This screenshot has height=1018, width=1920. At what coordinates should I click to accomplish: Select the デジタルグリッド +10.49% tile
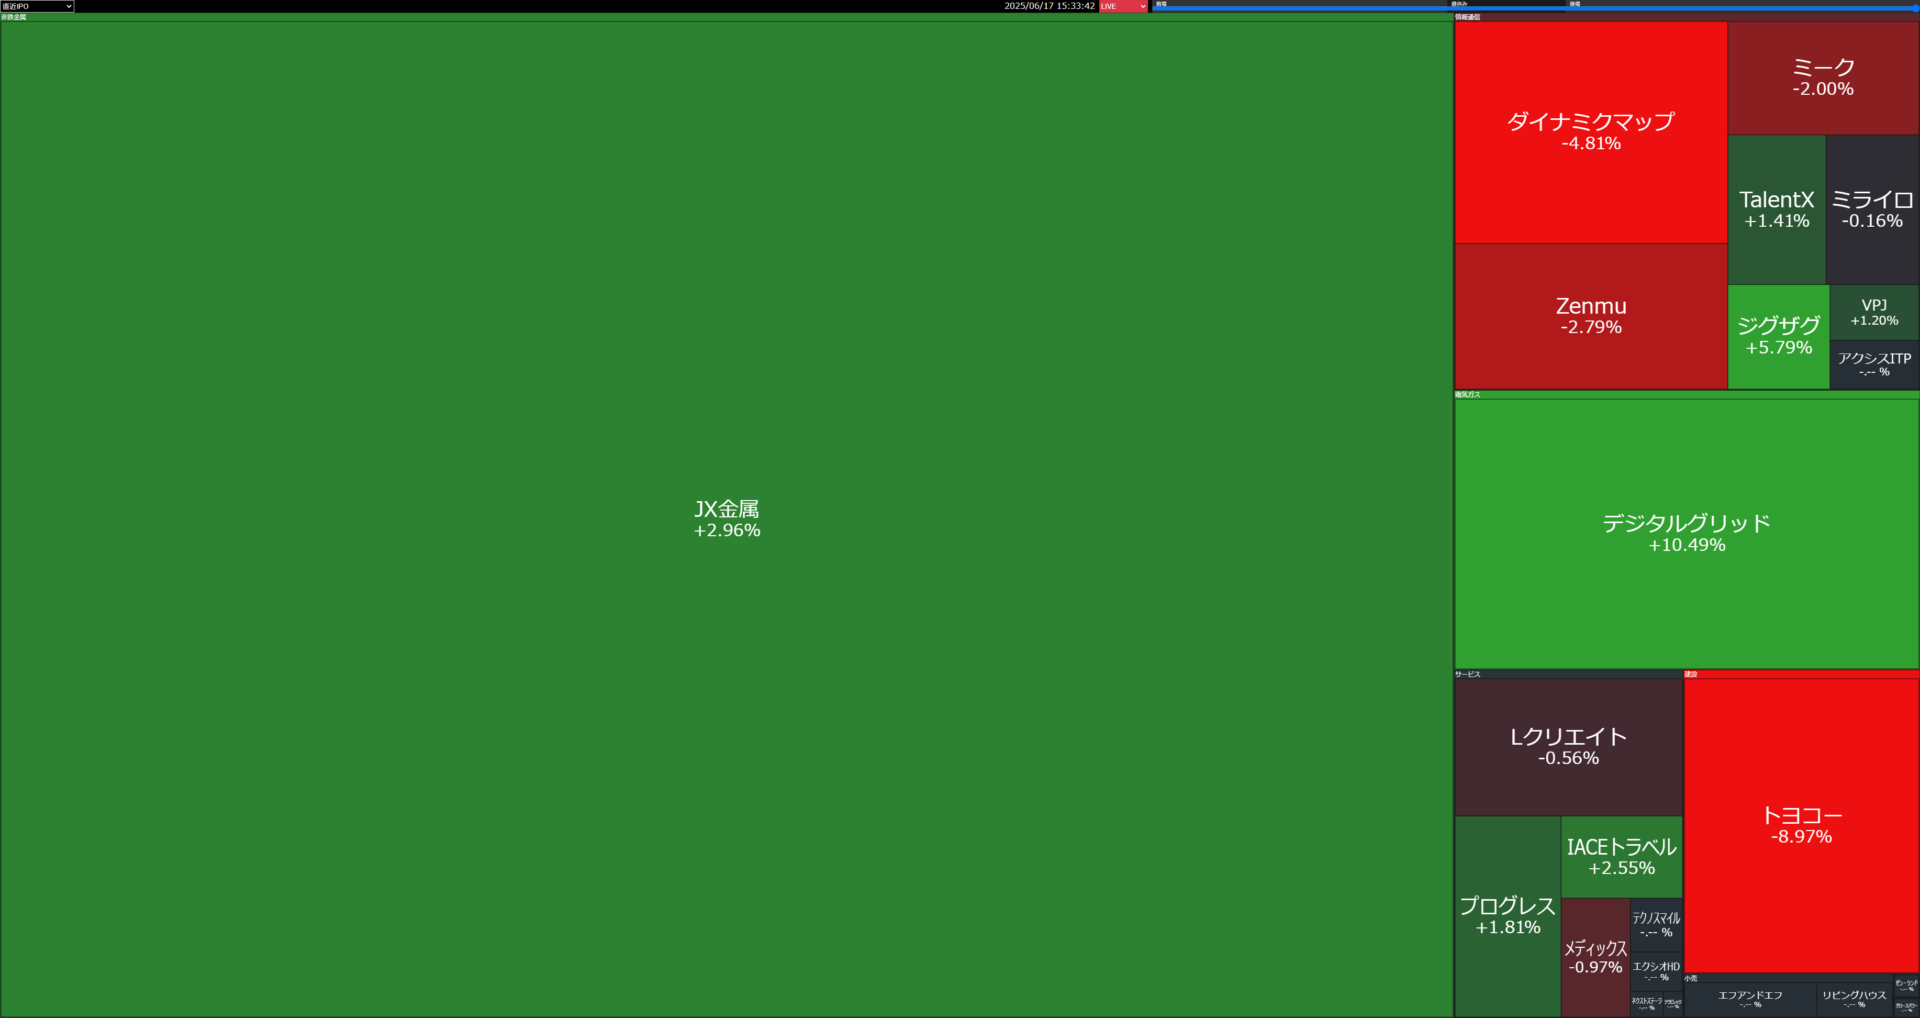(x=1686, y=533)
